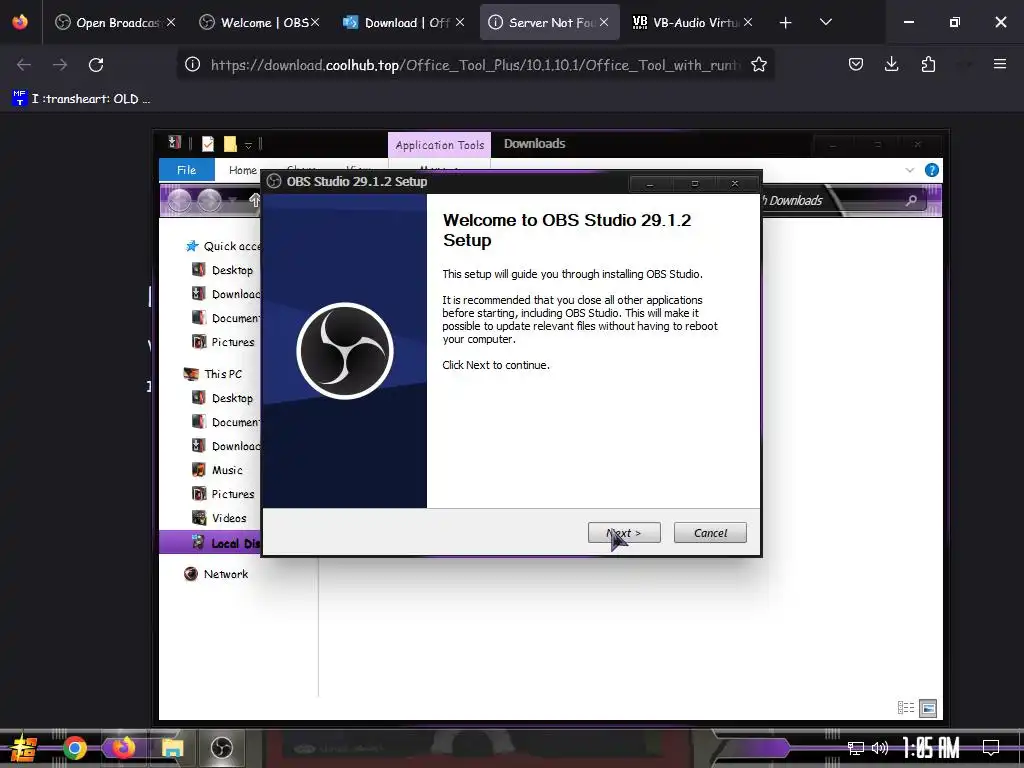The width and height of the screenshot is (1024, 768).
Task: Open Music folder in navigation pane
Action: (x=217, y=470)
